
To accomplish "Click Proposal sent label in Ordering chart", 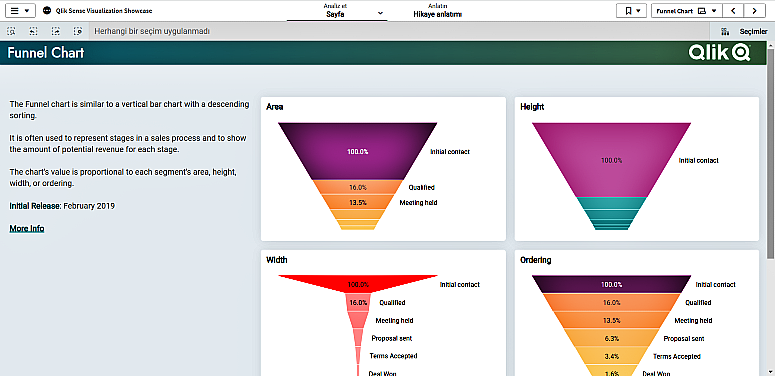I will tap(684, 338).
